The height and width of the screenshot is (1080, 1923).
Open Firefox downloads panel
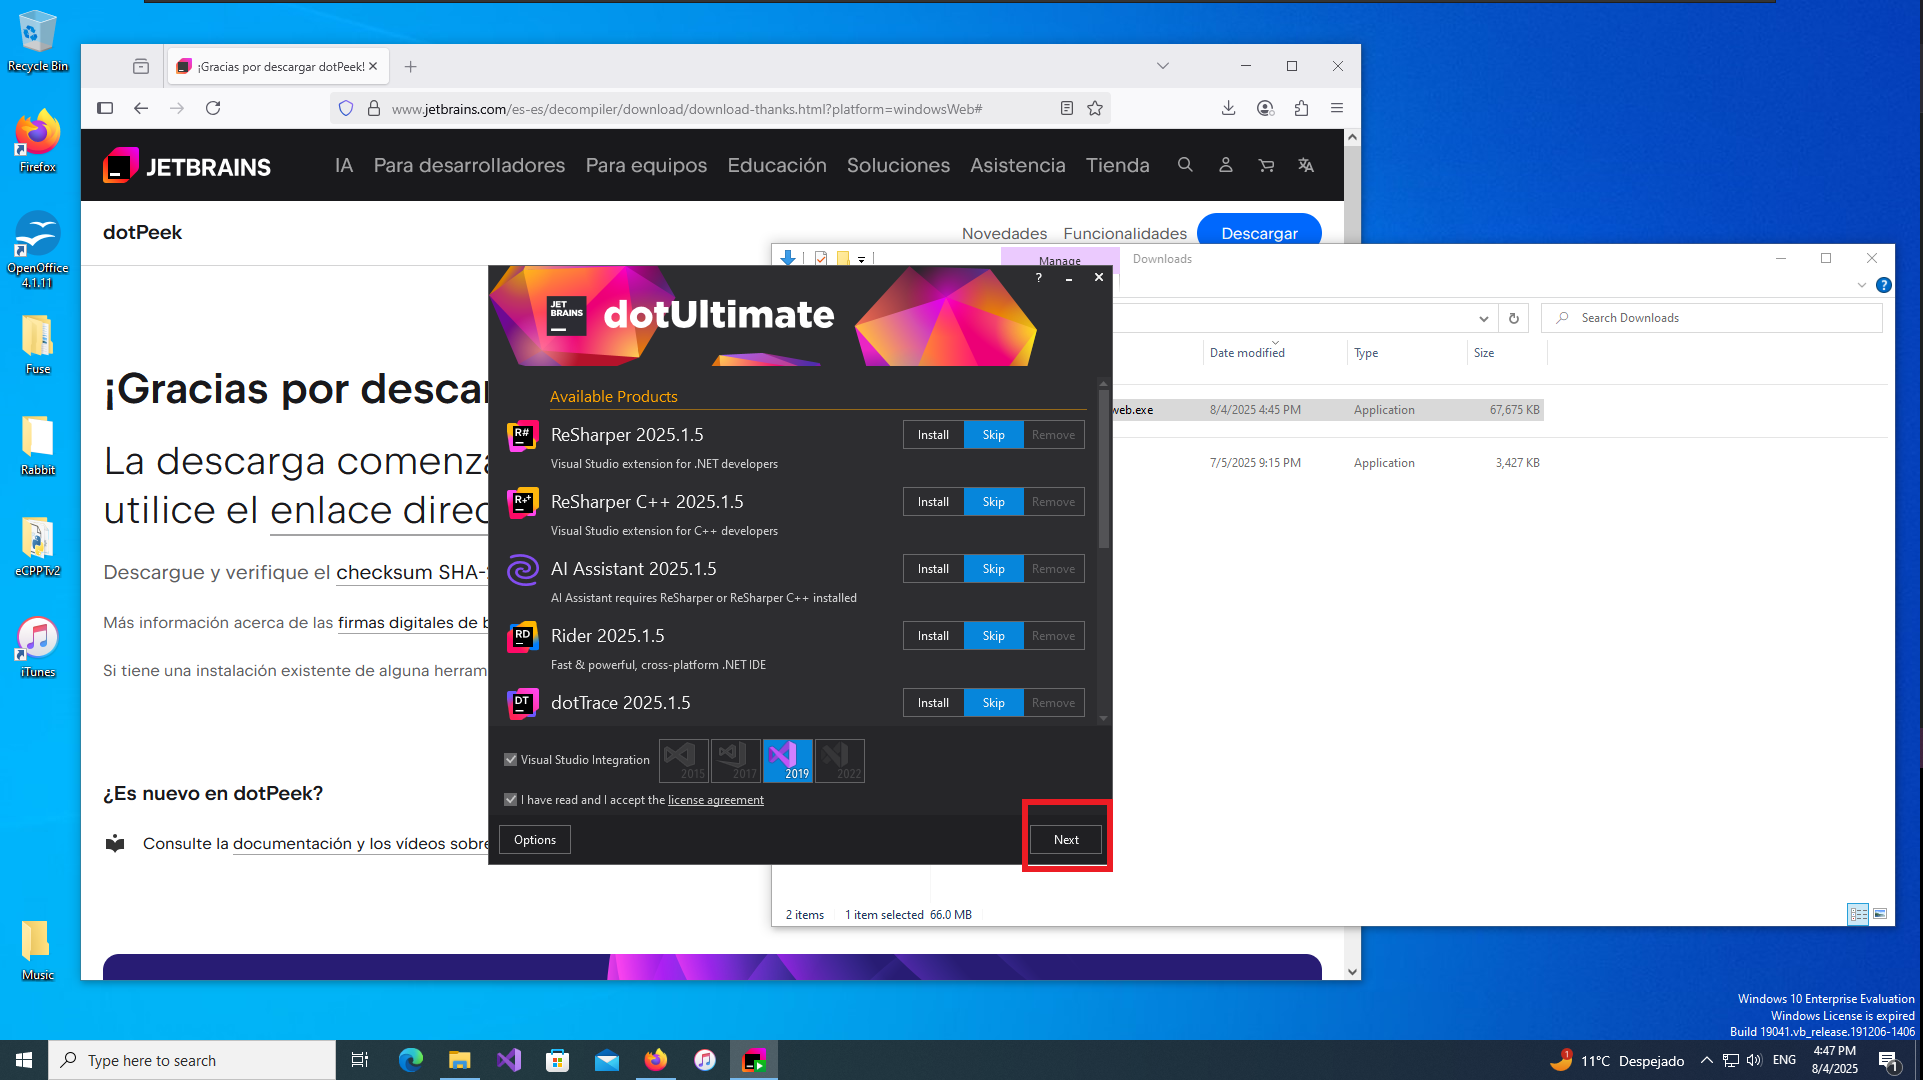click(1229, 108)
